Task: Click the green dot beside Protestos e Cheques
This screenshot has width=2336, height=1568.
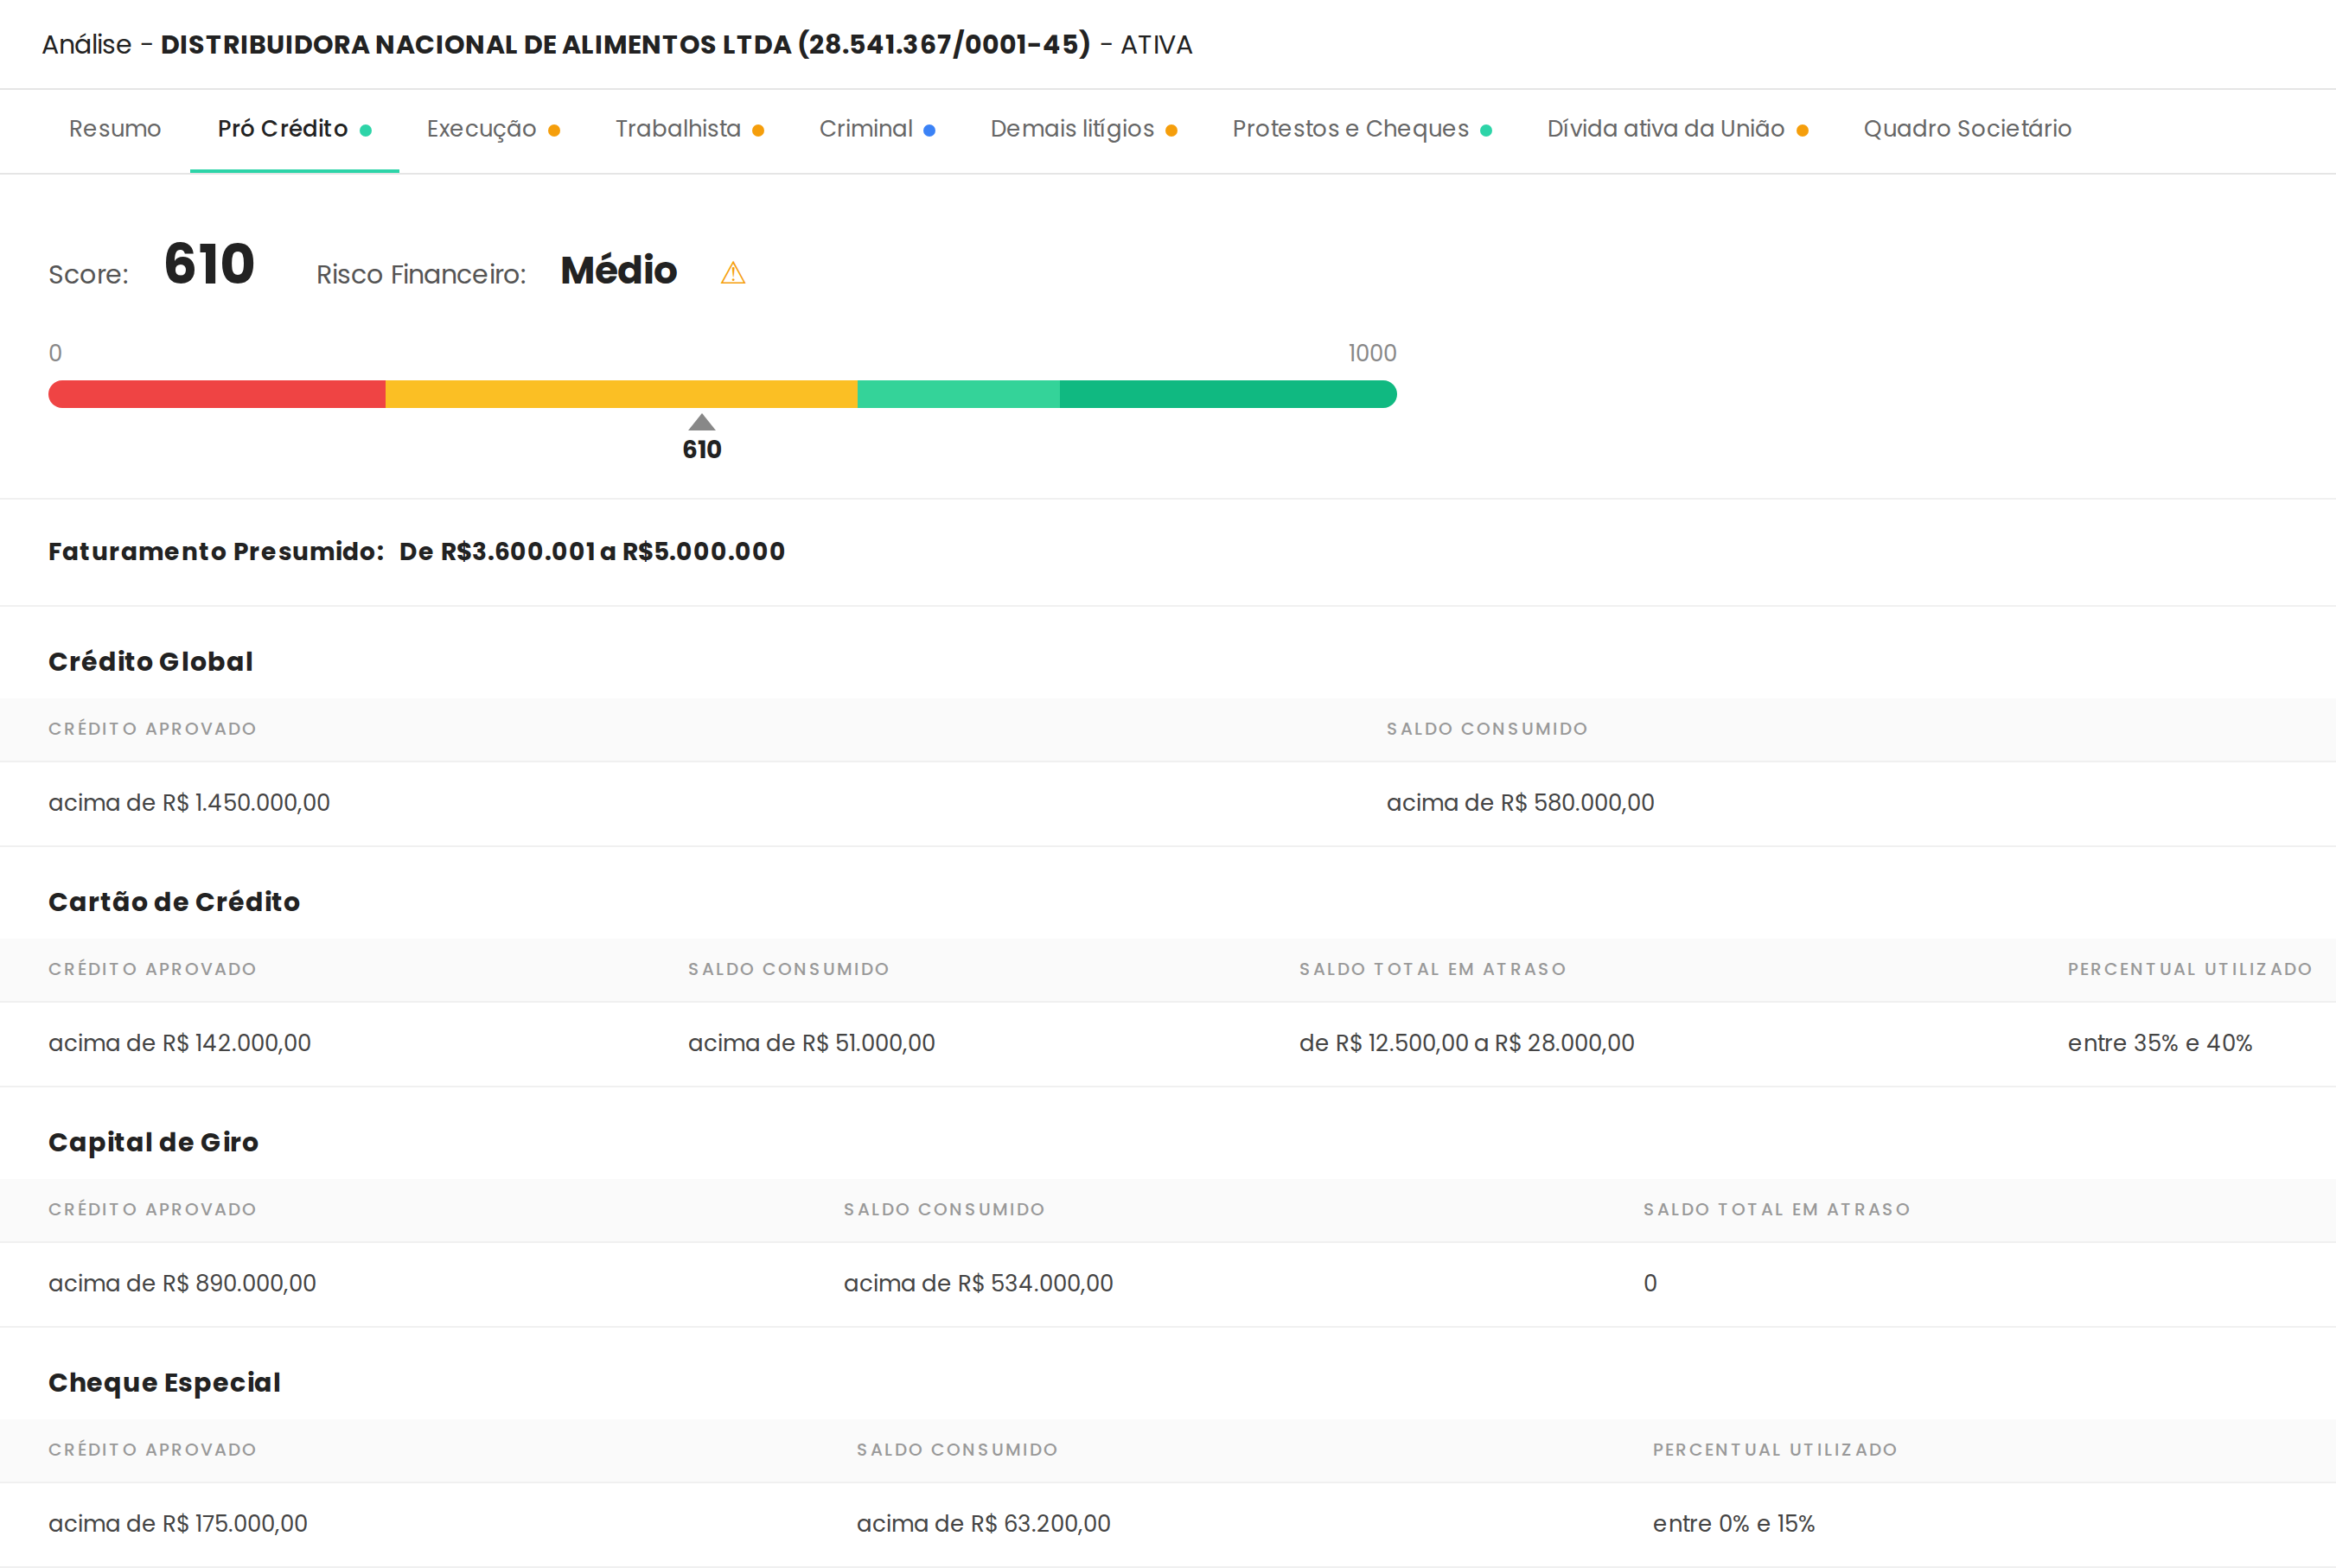Action: (x=1486, y=131)
